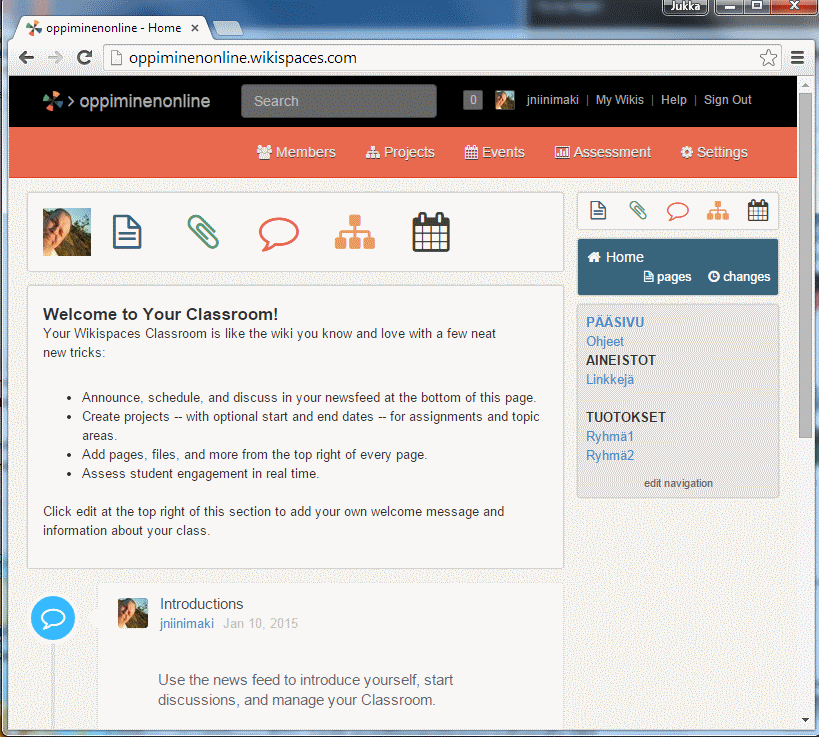
Task: Open the pages link in sidebar
Action: 668,276
